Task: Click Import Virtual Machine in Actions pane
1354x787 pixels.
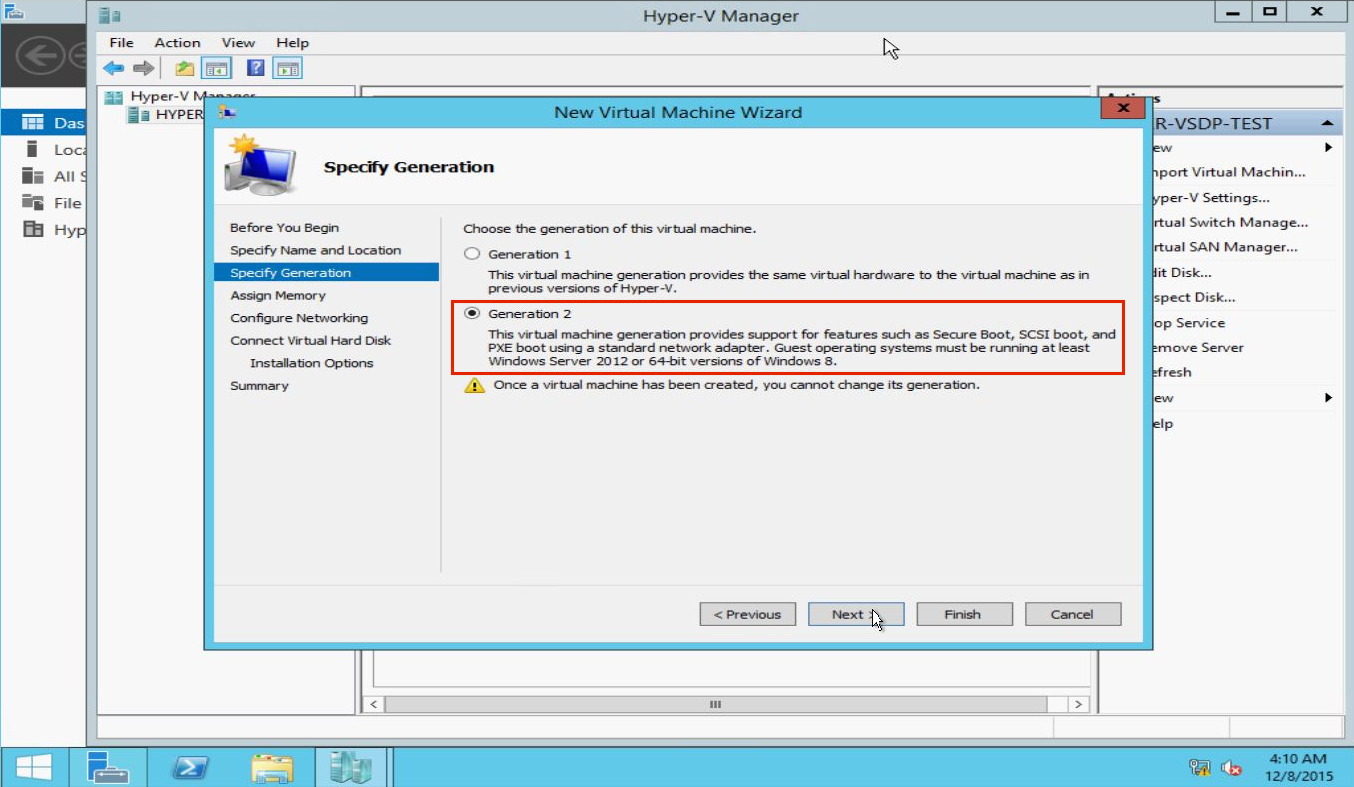Action: [x=1229, y=172]
